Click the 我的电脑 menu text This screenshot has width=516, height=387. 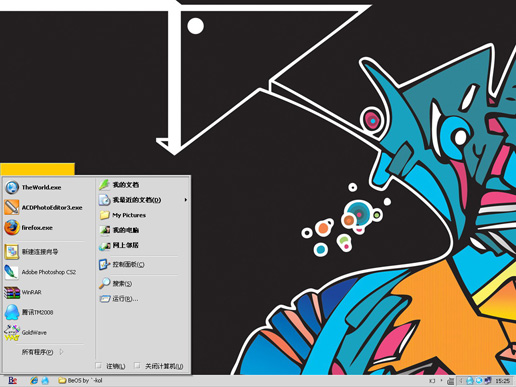126,230
